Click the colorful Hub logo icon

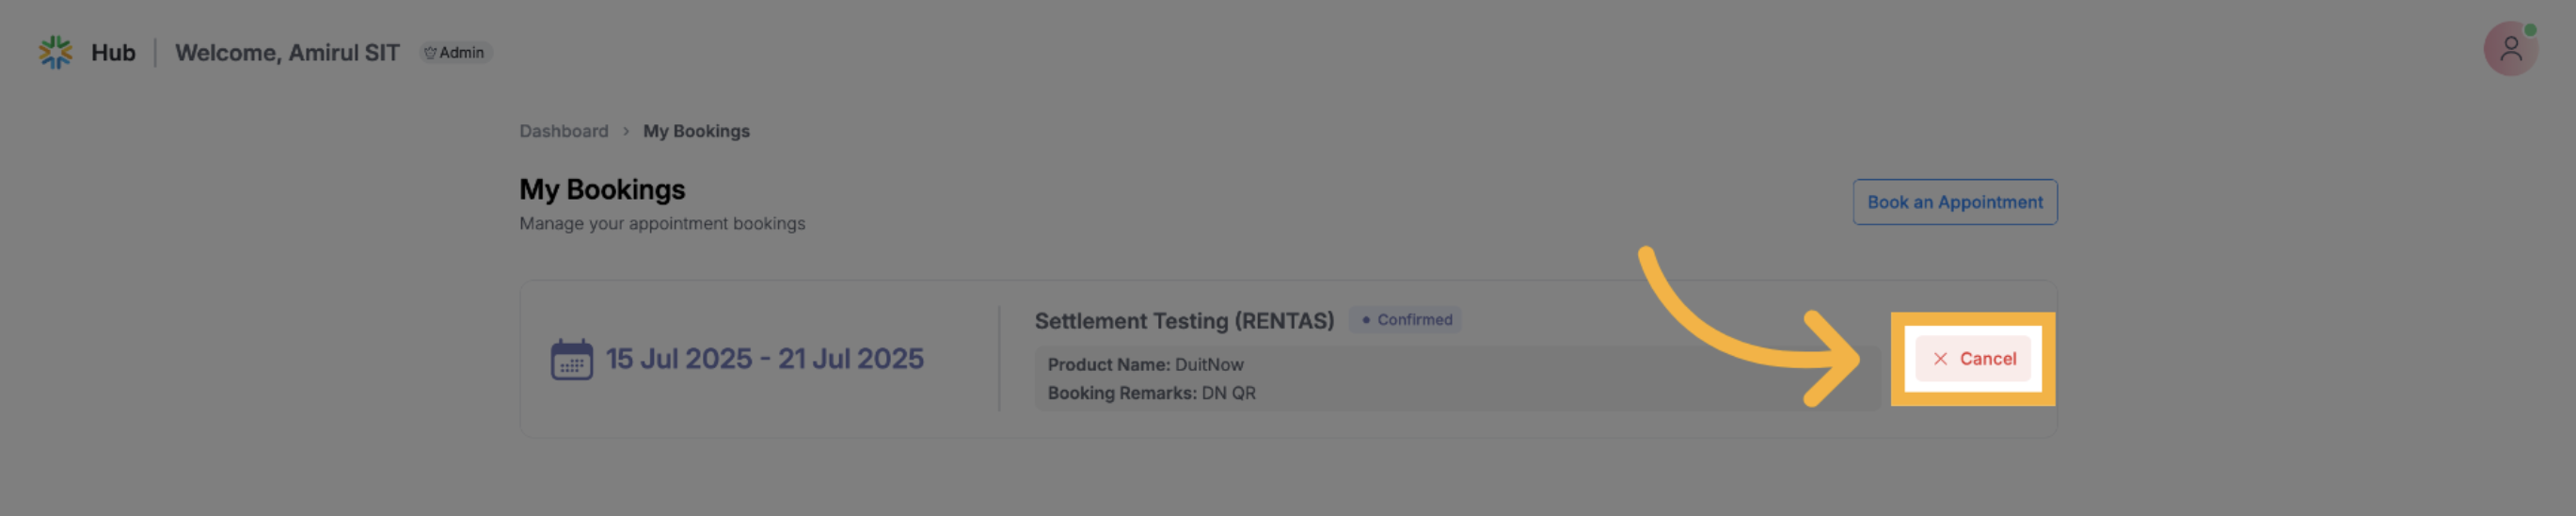[55, 52]
